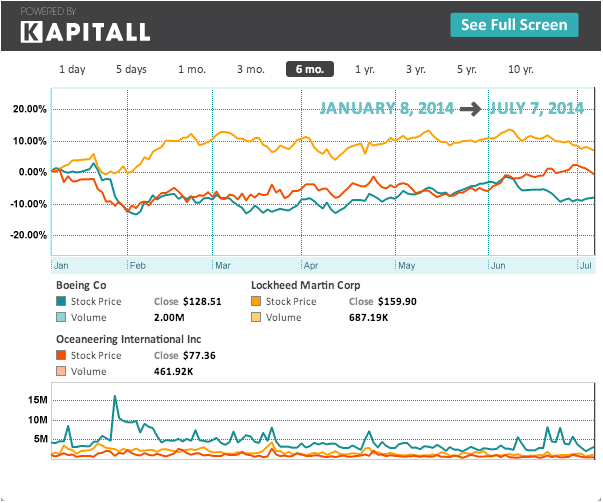Screen dimensions: 603x503
Task: Show the 10 yr. chart range
Action: pyautogui.click(x=521, y=69)
